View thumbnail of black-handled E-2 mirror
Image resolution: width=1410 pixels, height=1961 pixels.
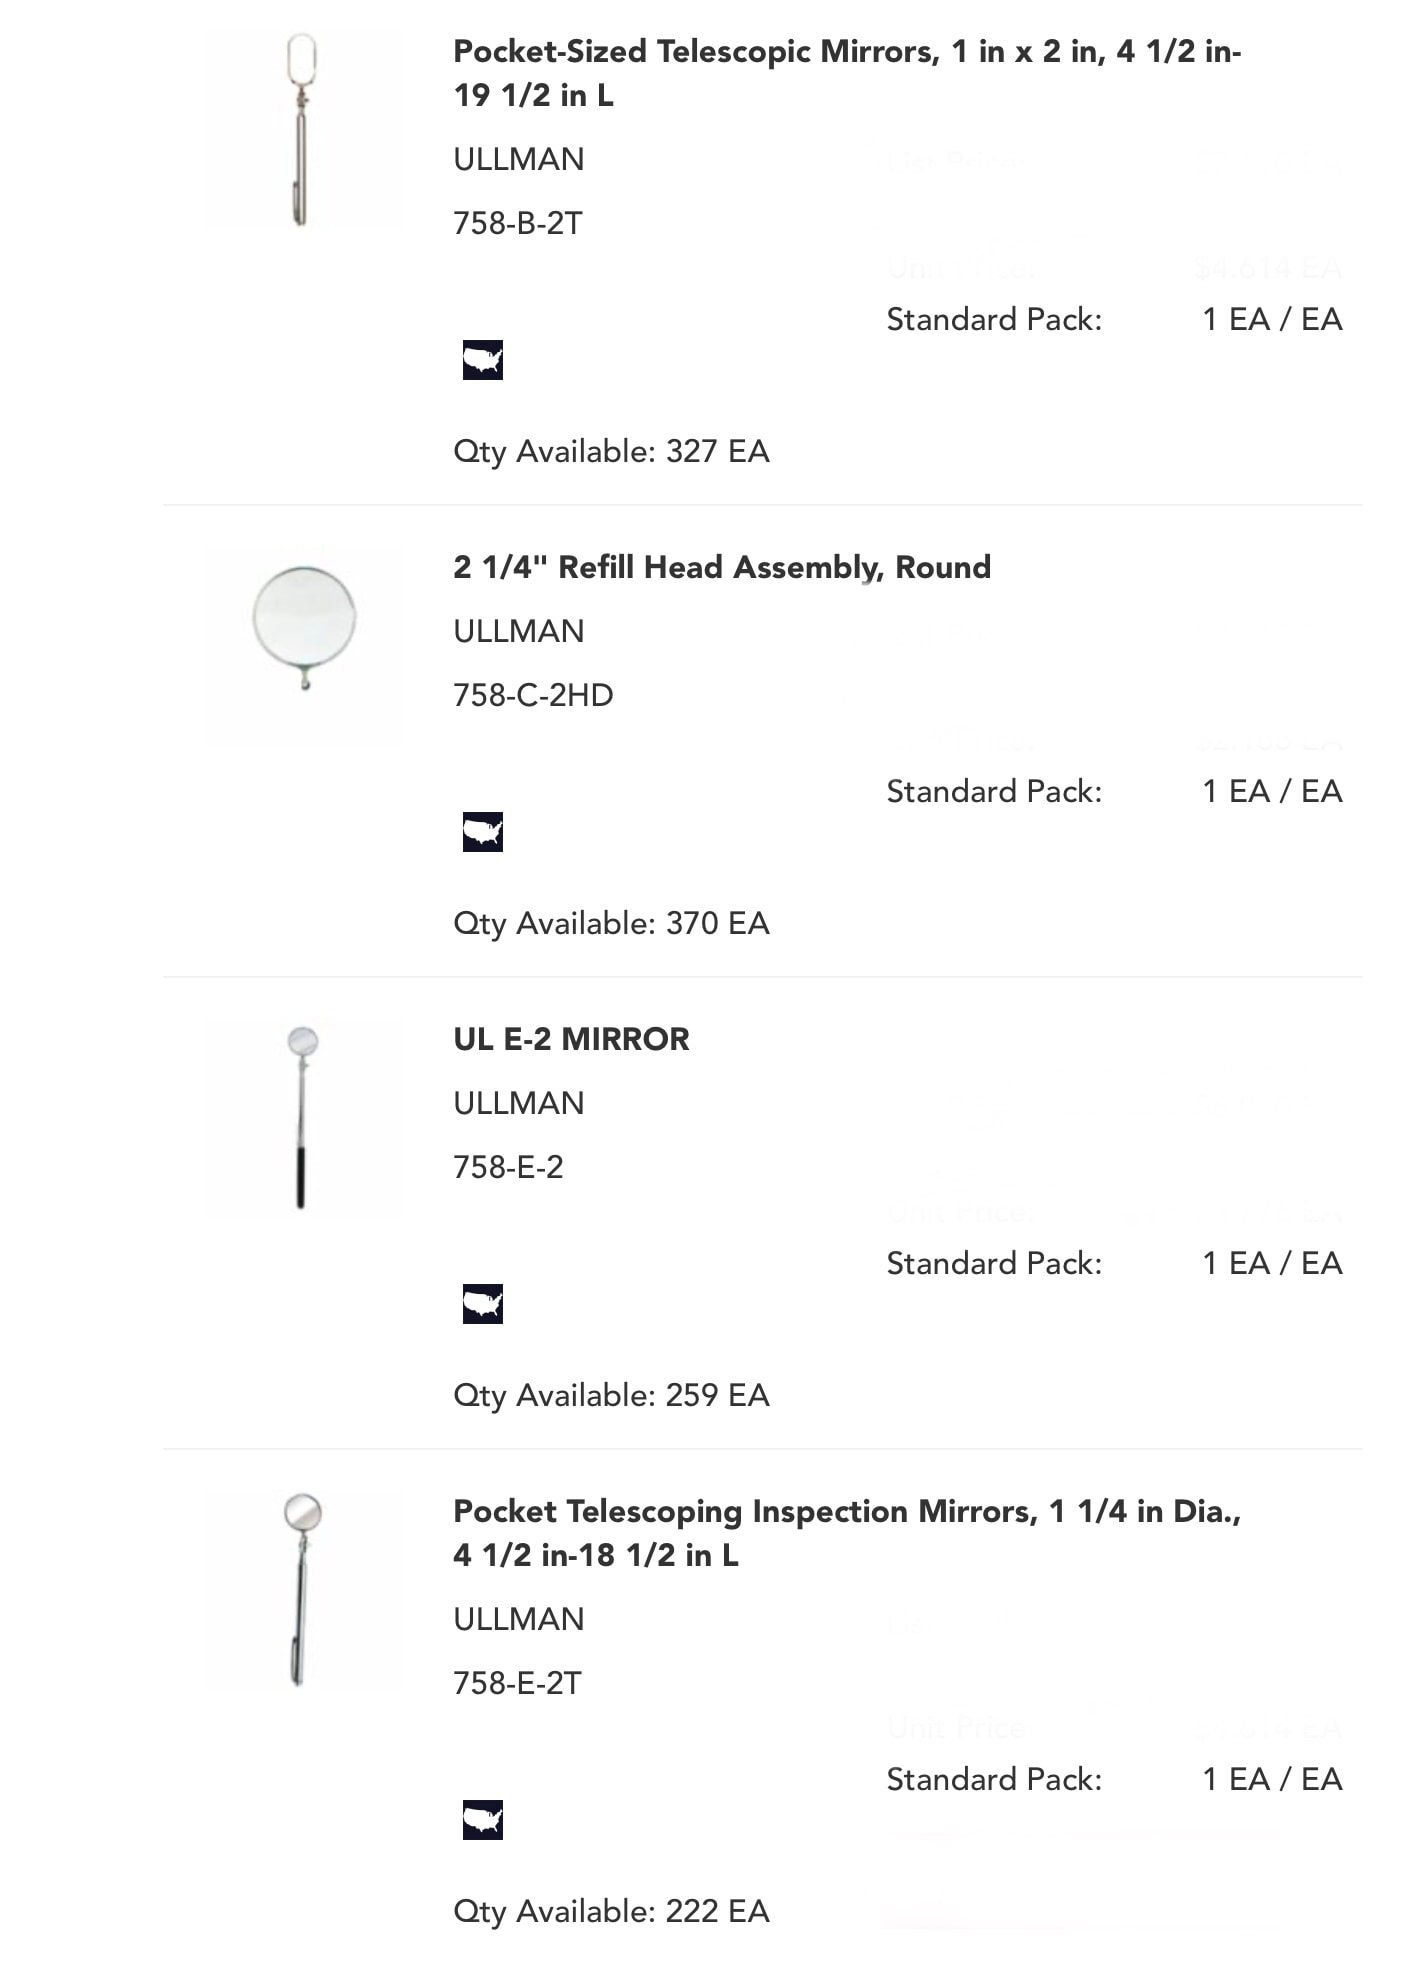pyautogui.click(x=302, y=1118)
